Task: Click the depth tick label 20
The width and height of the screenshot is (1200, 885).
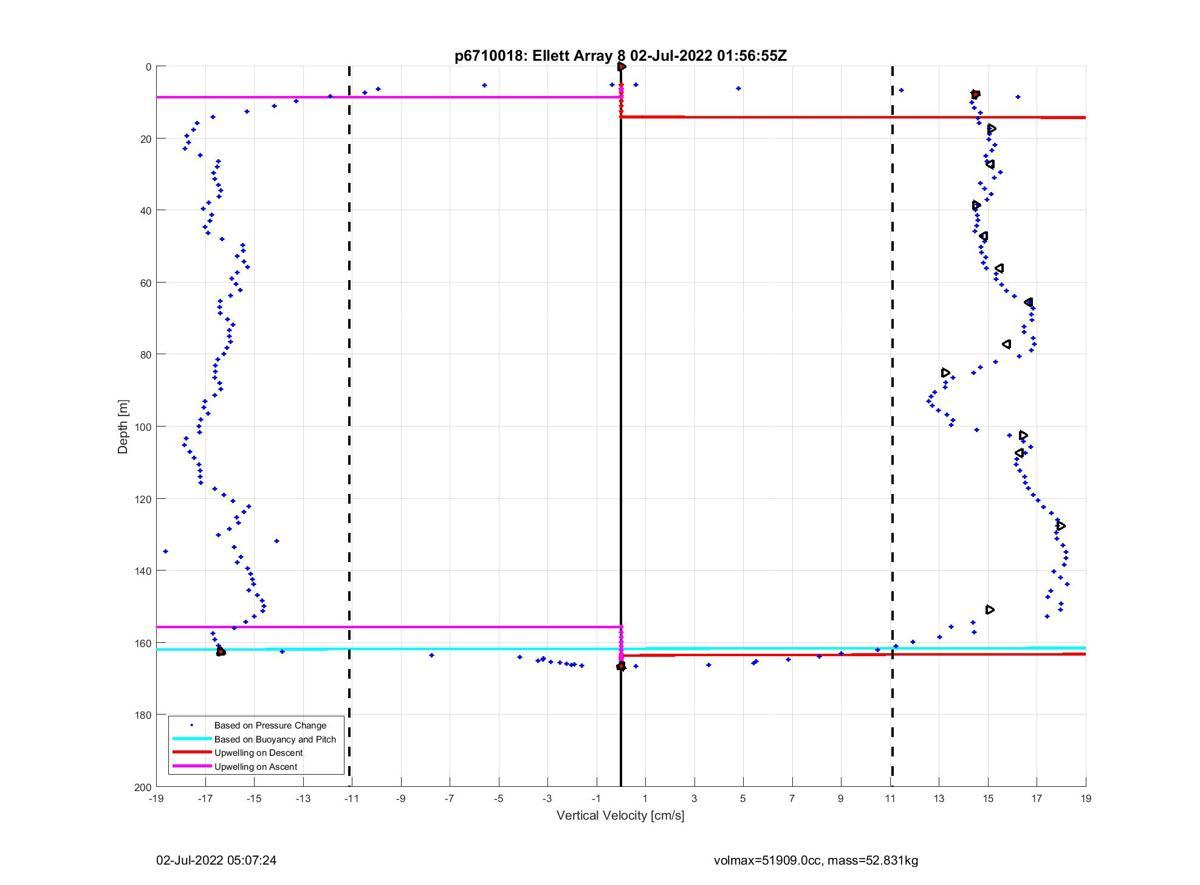Action: coord(144,139)
